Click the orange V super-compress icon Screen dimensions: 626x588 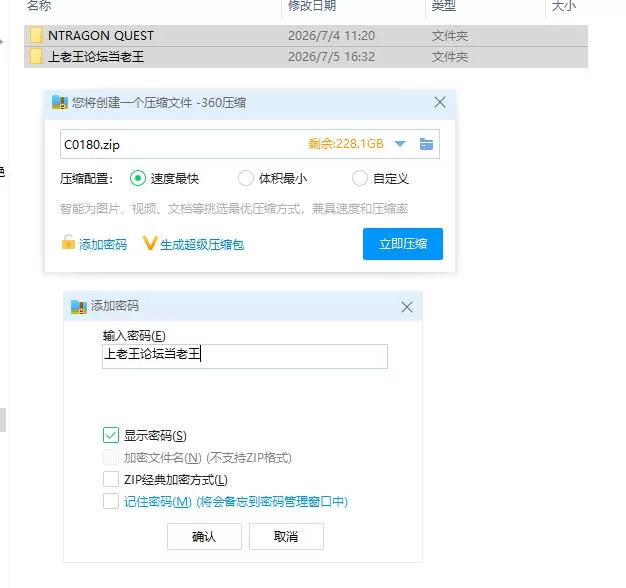pyautogui.click(x=150, y=243)
